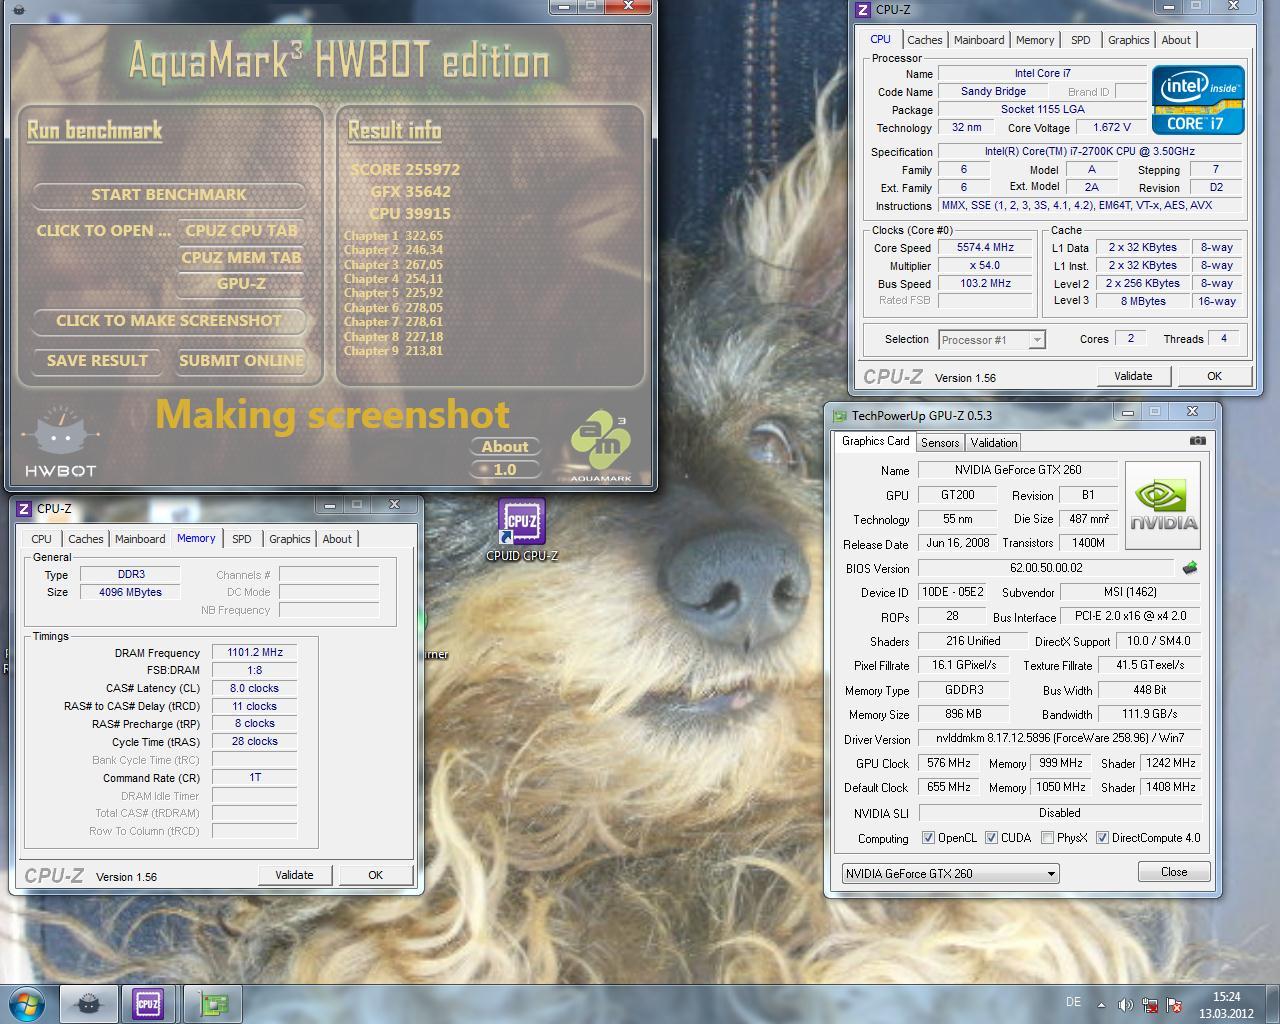The height and width of the screenshot is (1024, 1280).
Task: Click Show desktop strip at taskbar end
Action: [1273, 1004]
